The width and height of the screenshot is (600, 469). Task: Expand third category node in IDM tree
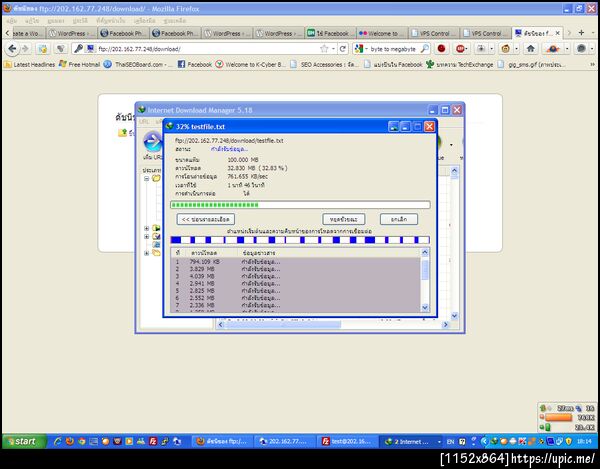(x=147, y=236)
